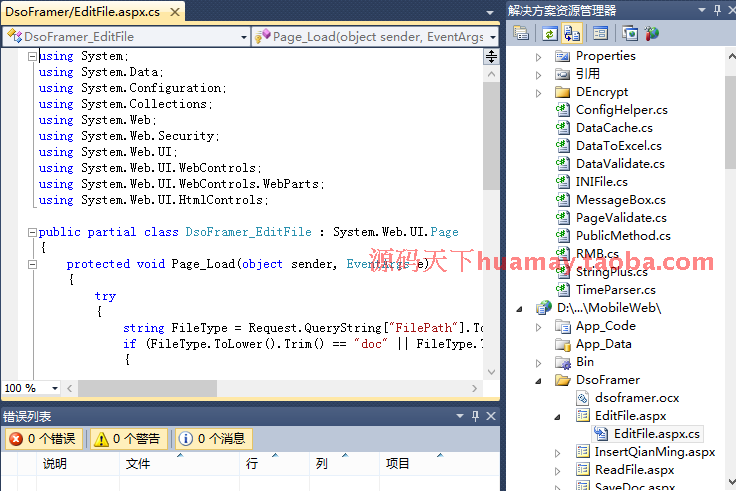Click the Refresh icon in Solution Explorer
Image resolution: width=736 pixels, height=491 pixels.
click(x=550, y=33)
